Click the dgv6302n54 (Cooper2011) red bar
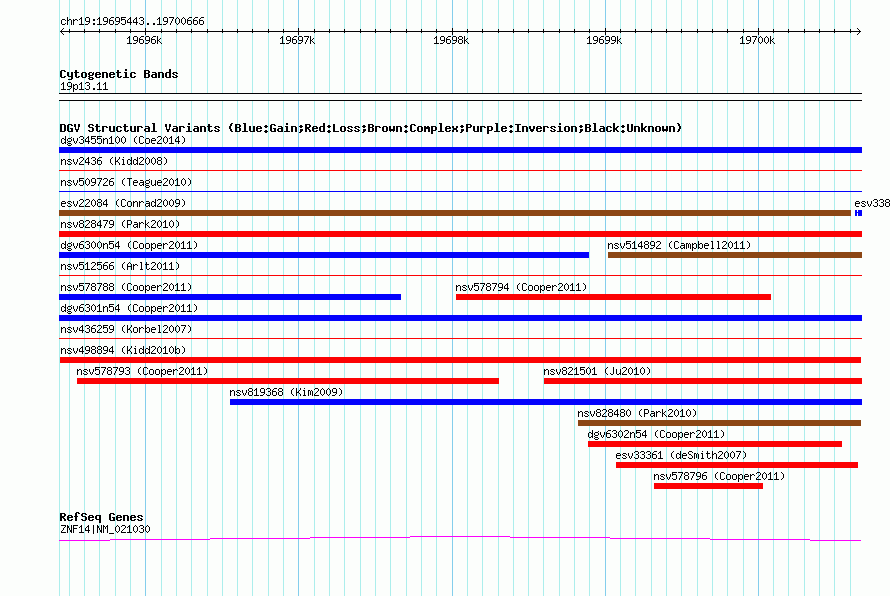 point(715,444)
